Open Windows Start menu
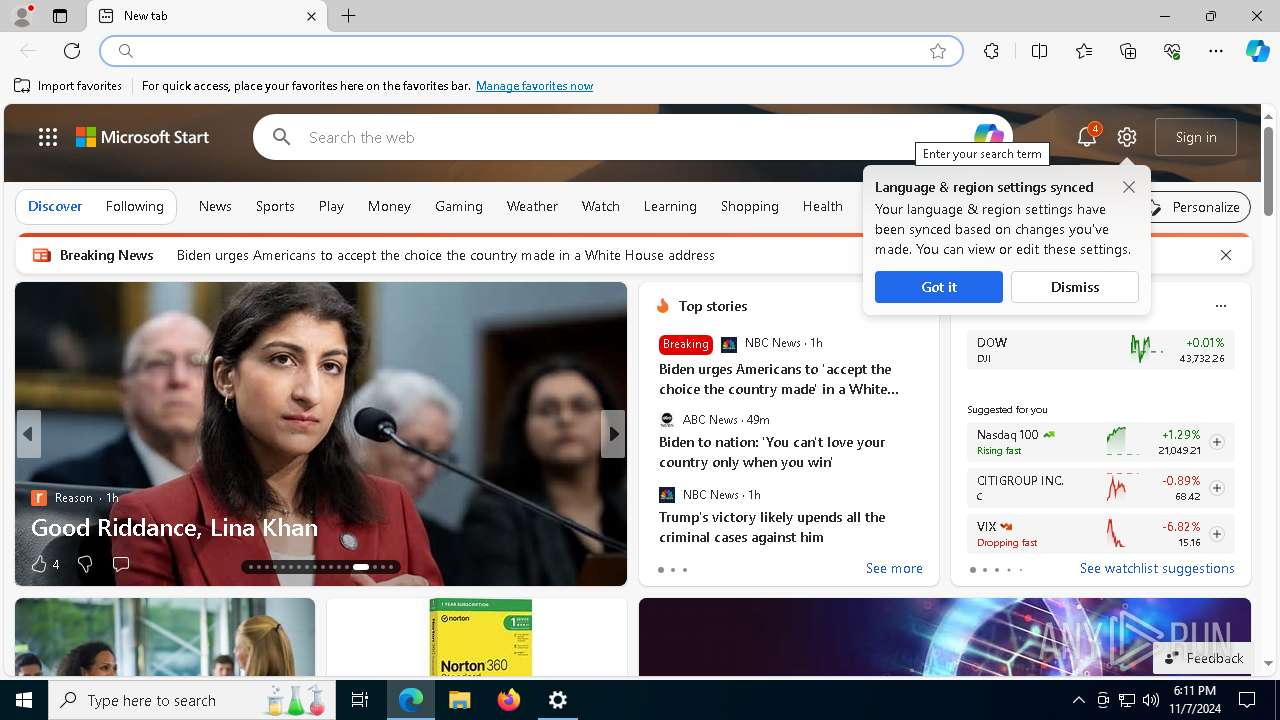This screenshot has width=1280, height=720. coord(24,700)
